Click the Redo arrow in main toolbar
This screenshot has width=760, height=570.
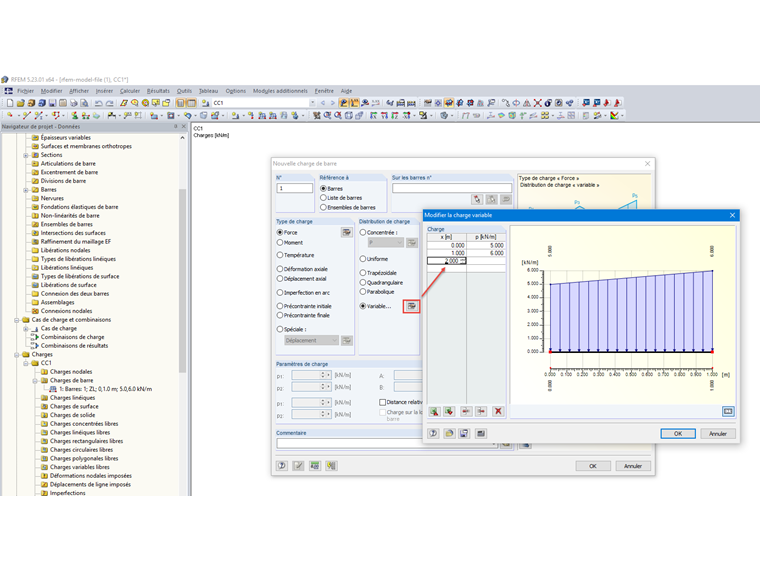(110, 103)
